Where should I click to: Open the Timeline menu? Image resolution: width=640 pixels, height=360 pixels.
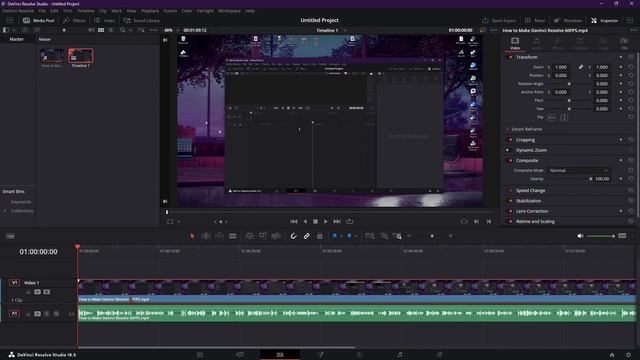click(86, 11)
